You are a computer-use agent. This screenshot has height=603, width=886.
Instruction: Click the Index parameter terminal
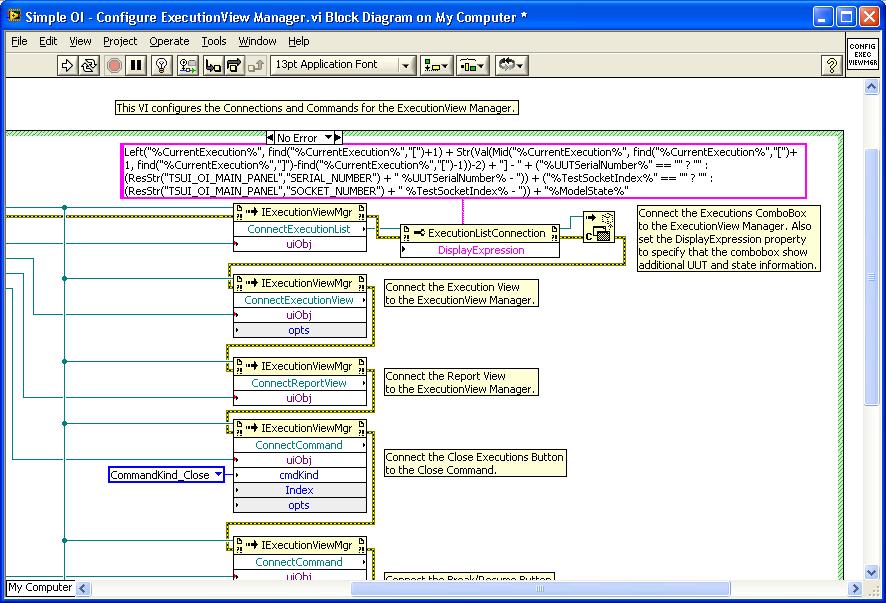point(299,490)
